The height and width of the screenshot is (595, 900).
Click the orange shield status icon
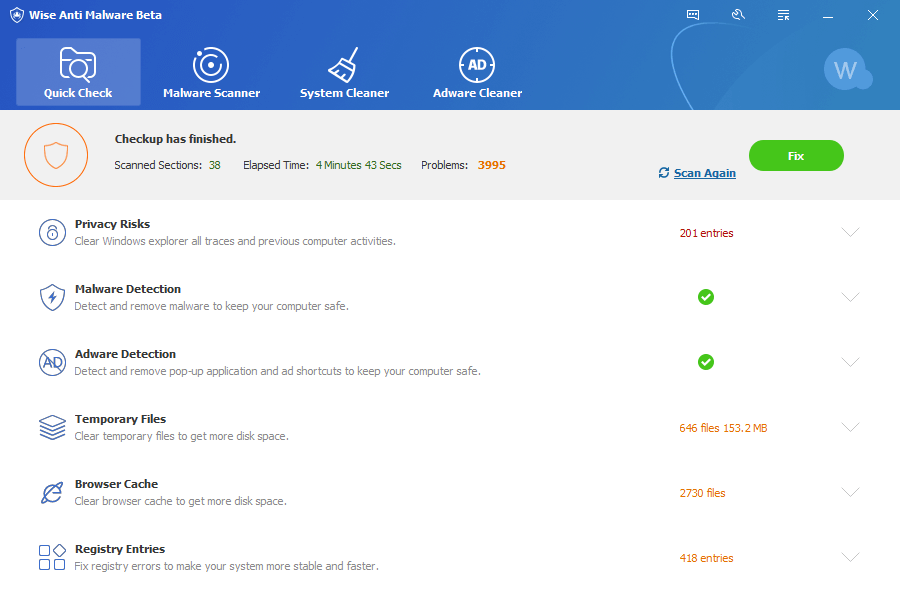[x=56, y=155]
